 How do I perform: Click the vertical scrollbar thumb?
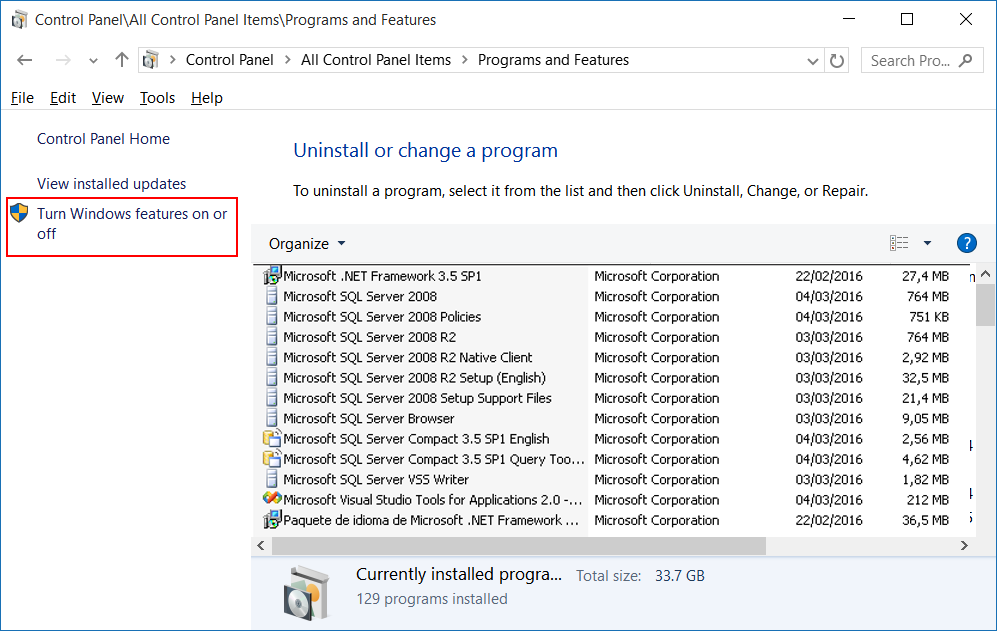click(986, 304)
